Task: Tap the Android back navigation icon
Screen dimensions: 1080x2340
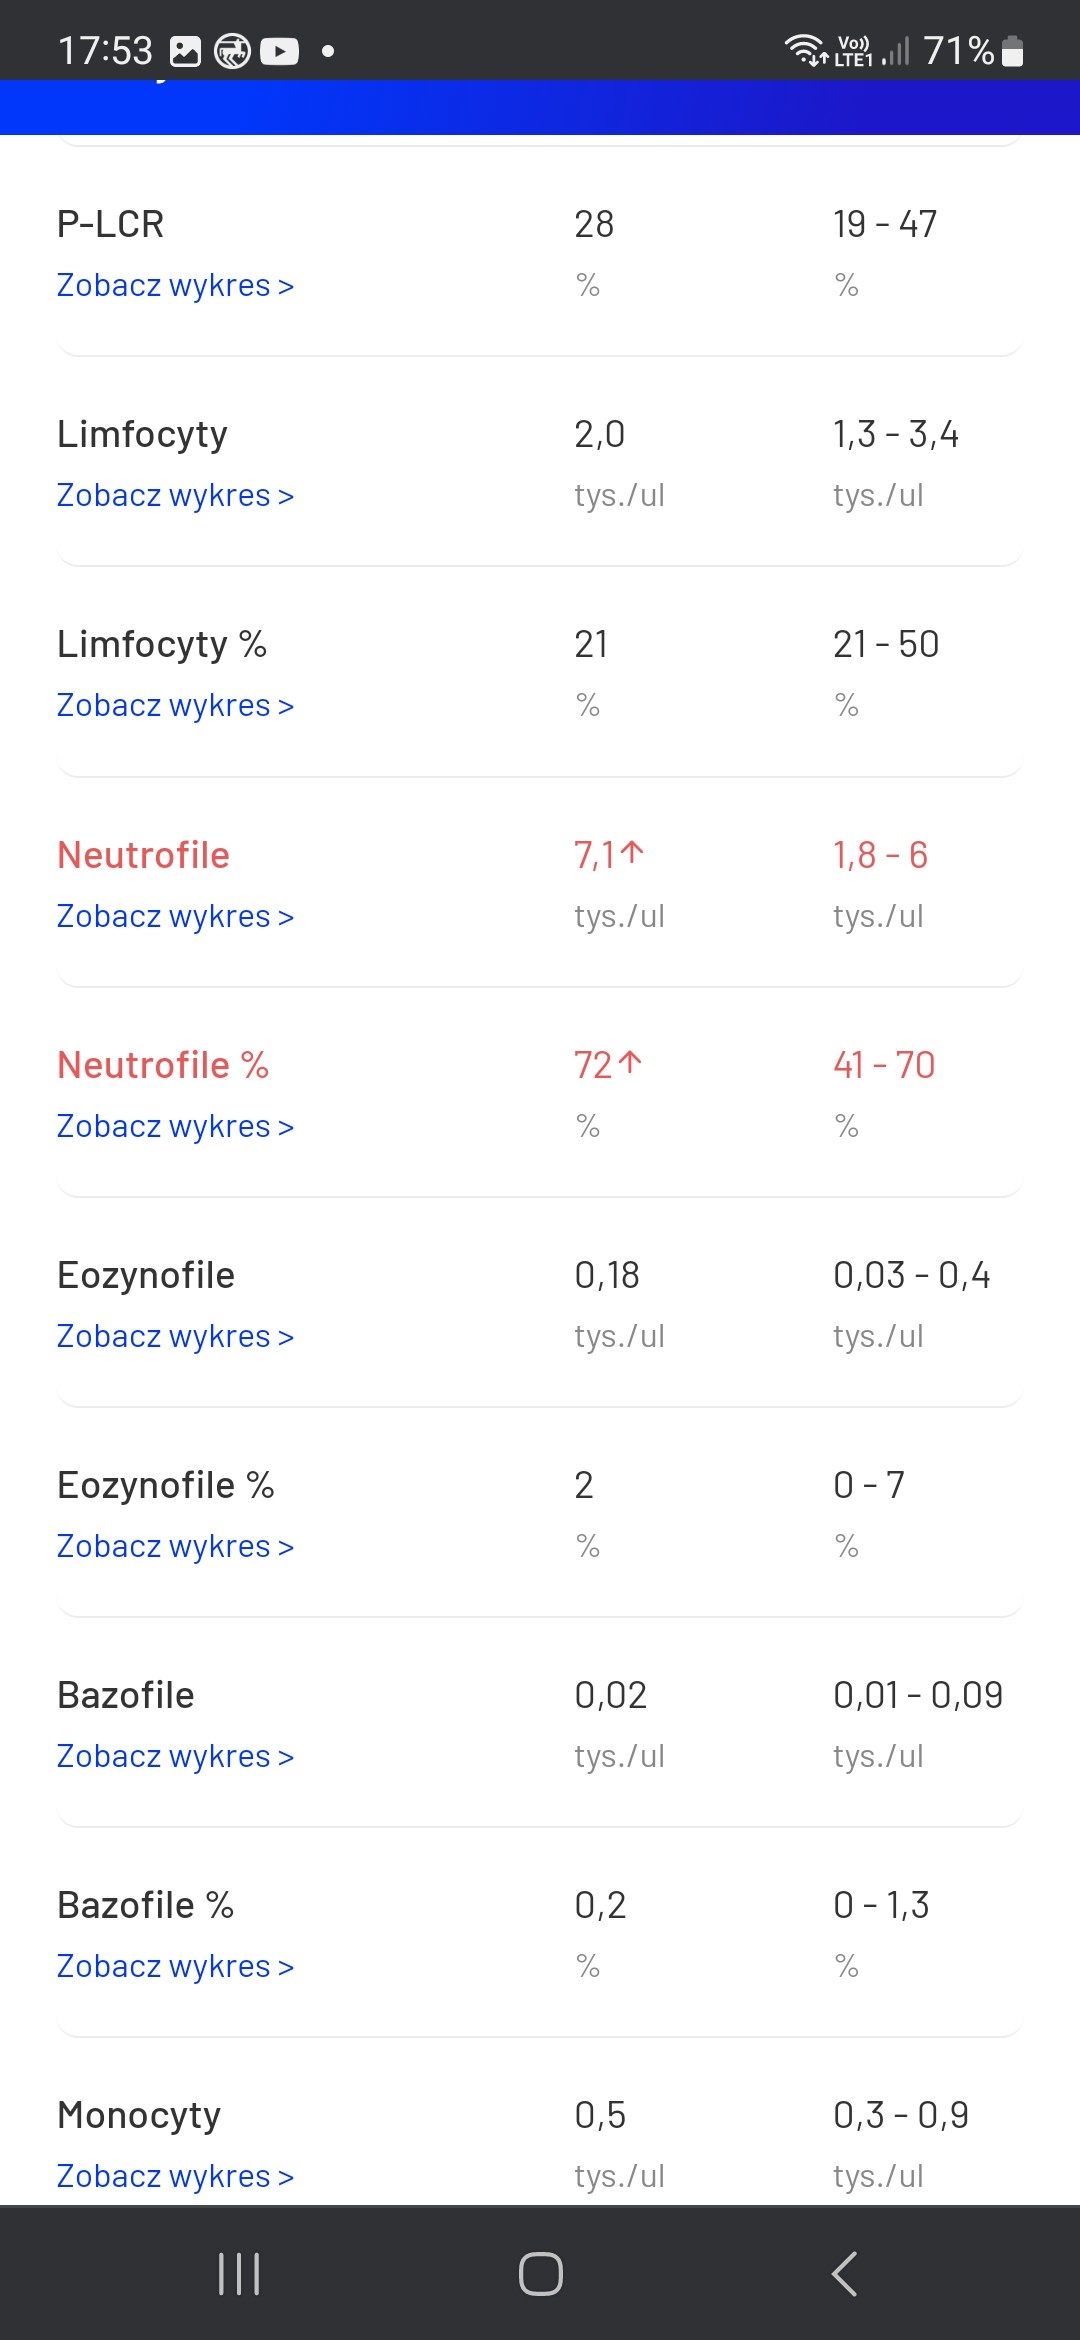Action: coord(845,2274)
